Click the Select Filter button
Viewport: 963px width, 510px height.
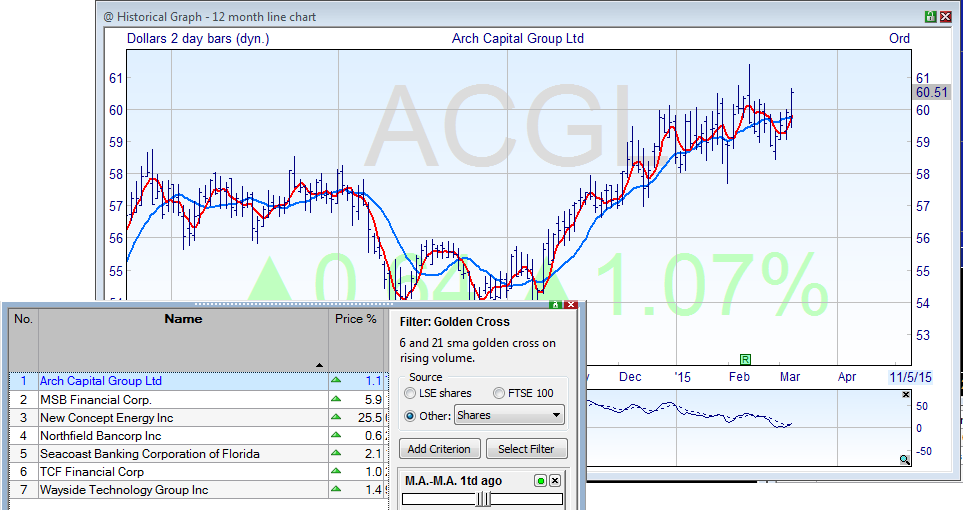[526, 449]
